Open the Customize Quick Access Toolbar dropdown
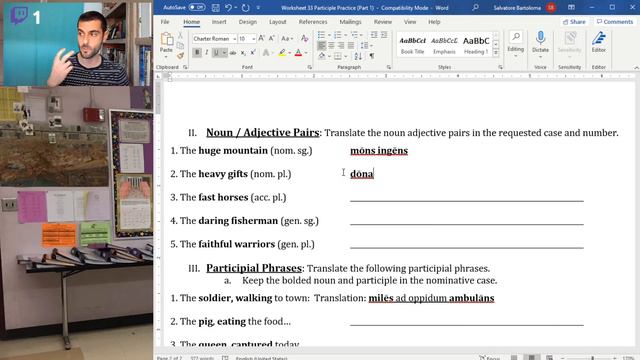The width and height of the screenshot is (640, 360). tap(258, 7)
